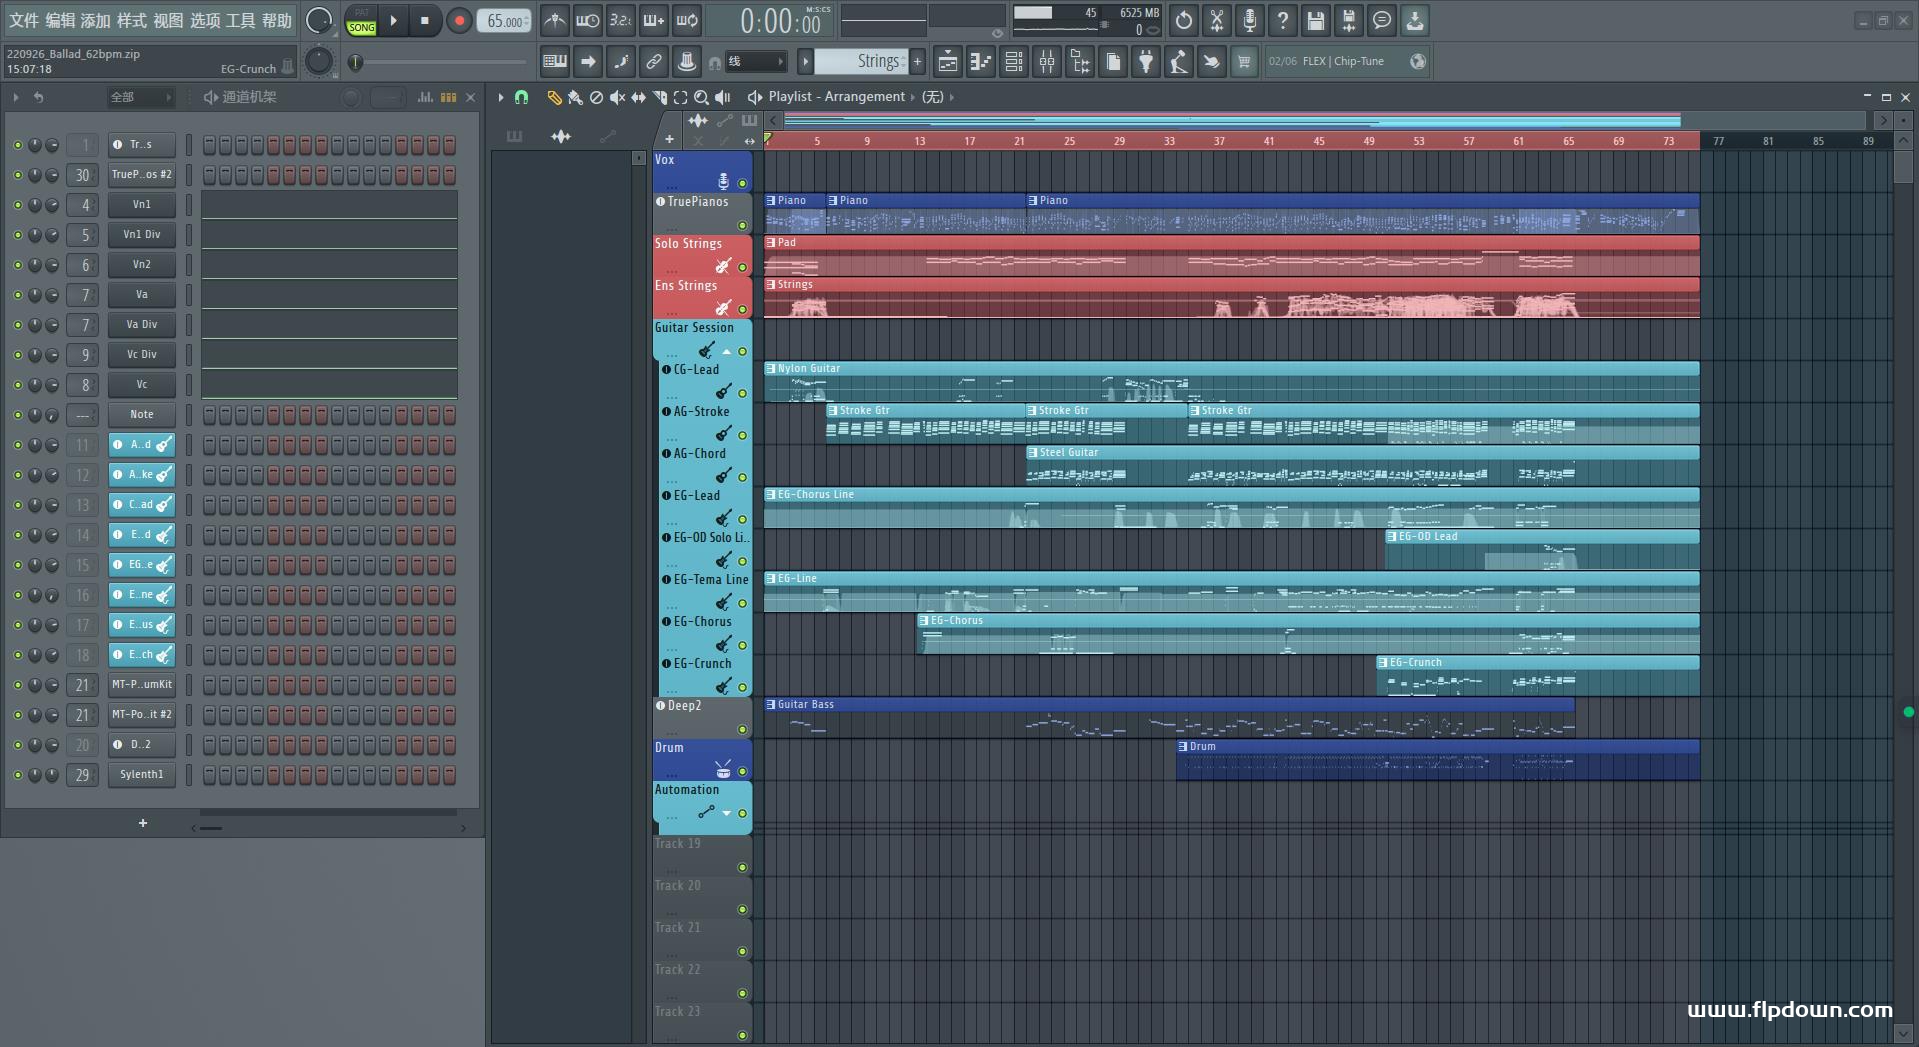Open the 全部 channel filter dropdown
The width and height of the screenshot is (1919, 1047).
tap(141, 97)
